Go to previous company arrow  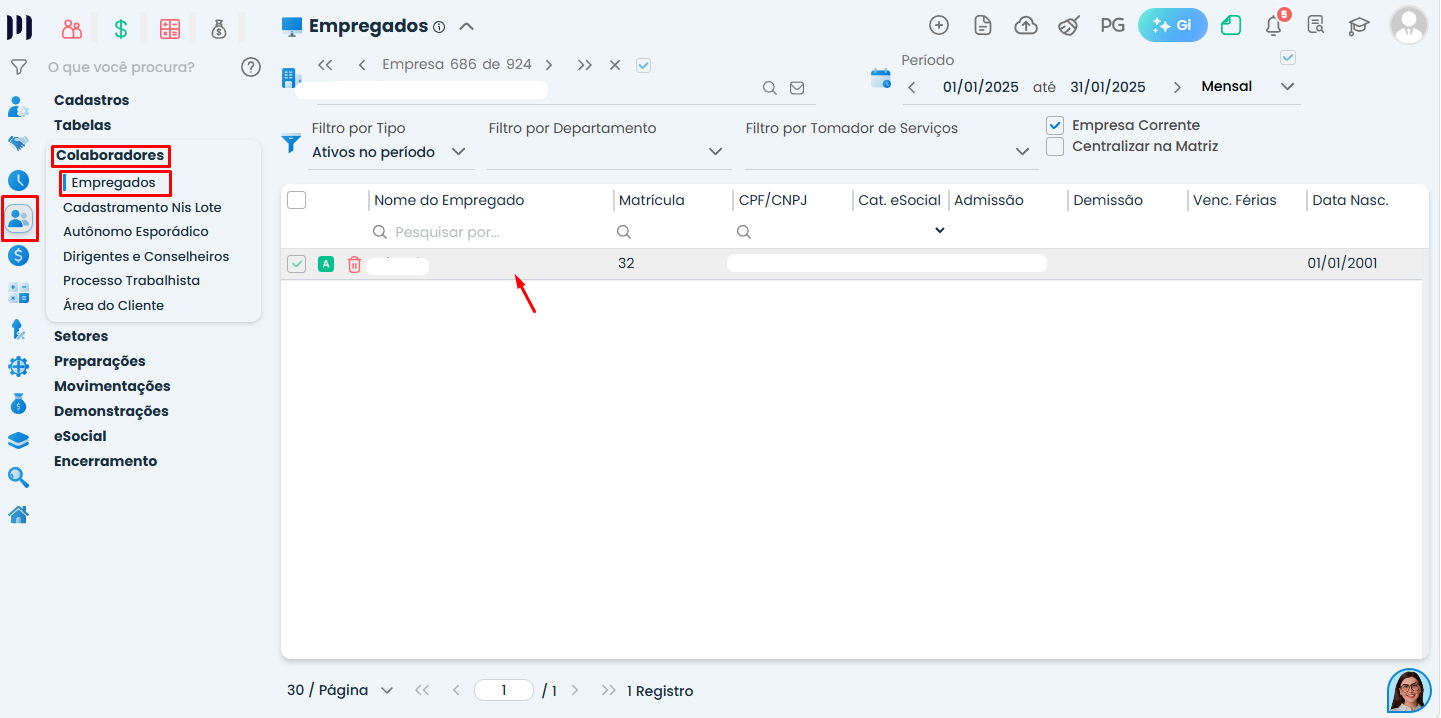coord(361,65)
